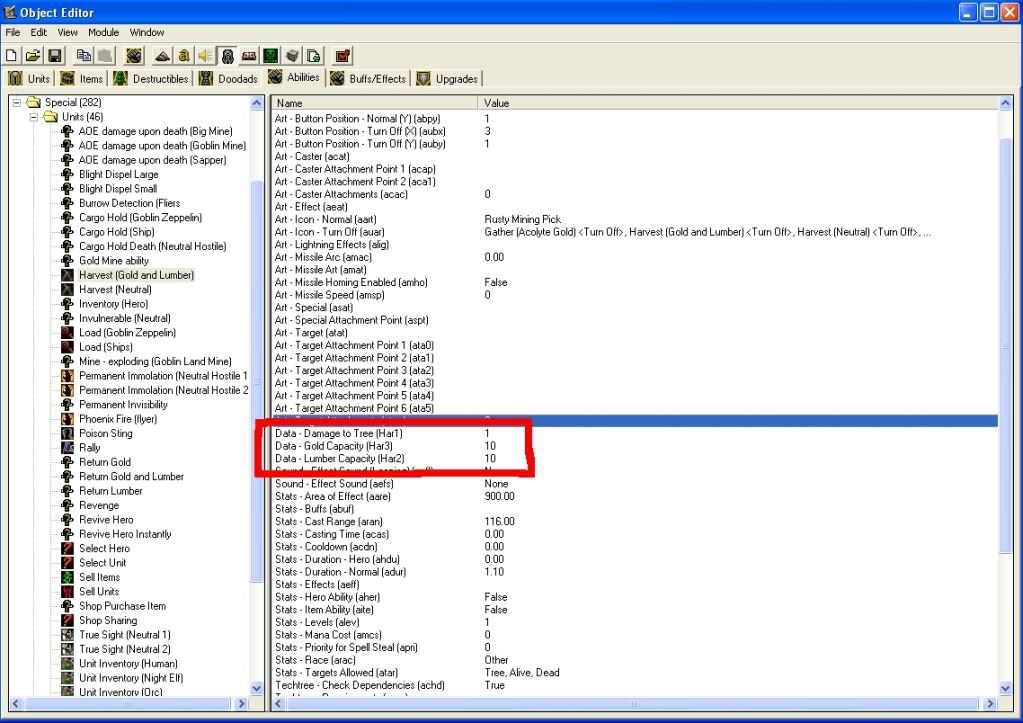Screen dimensions: 1023x723
Task: Open the Campaign Editor book icon
Action: tap(249, 55)
